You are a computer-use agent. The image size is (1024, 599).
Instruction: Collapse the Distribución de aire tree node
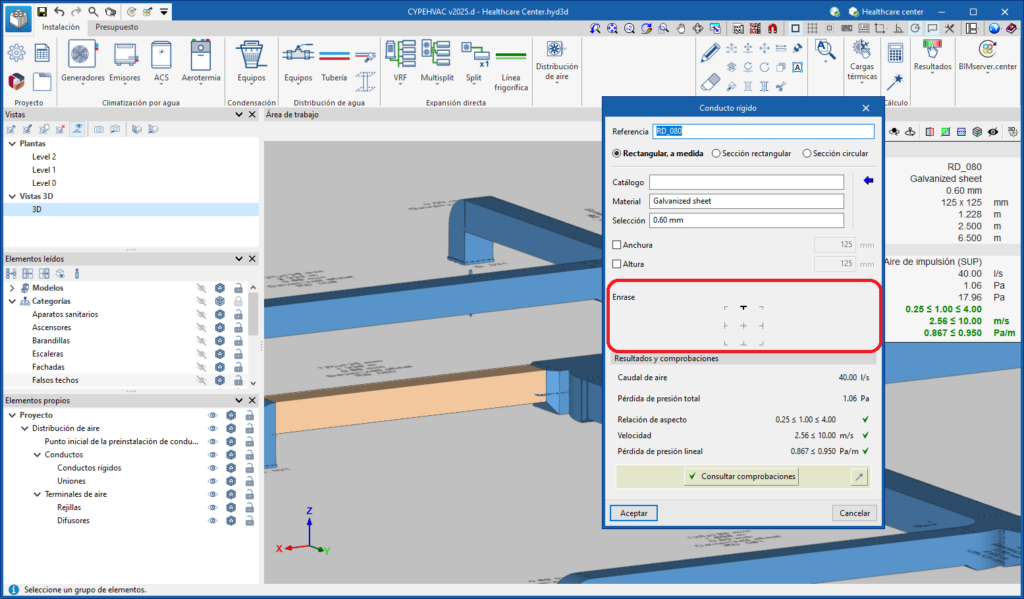point(24,428)
